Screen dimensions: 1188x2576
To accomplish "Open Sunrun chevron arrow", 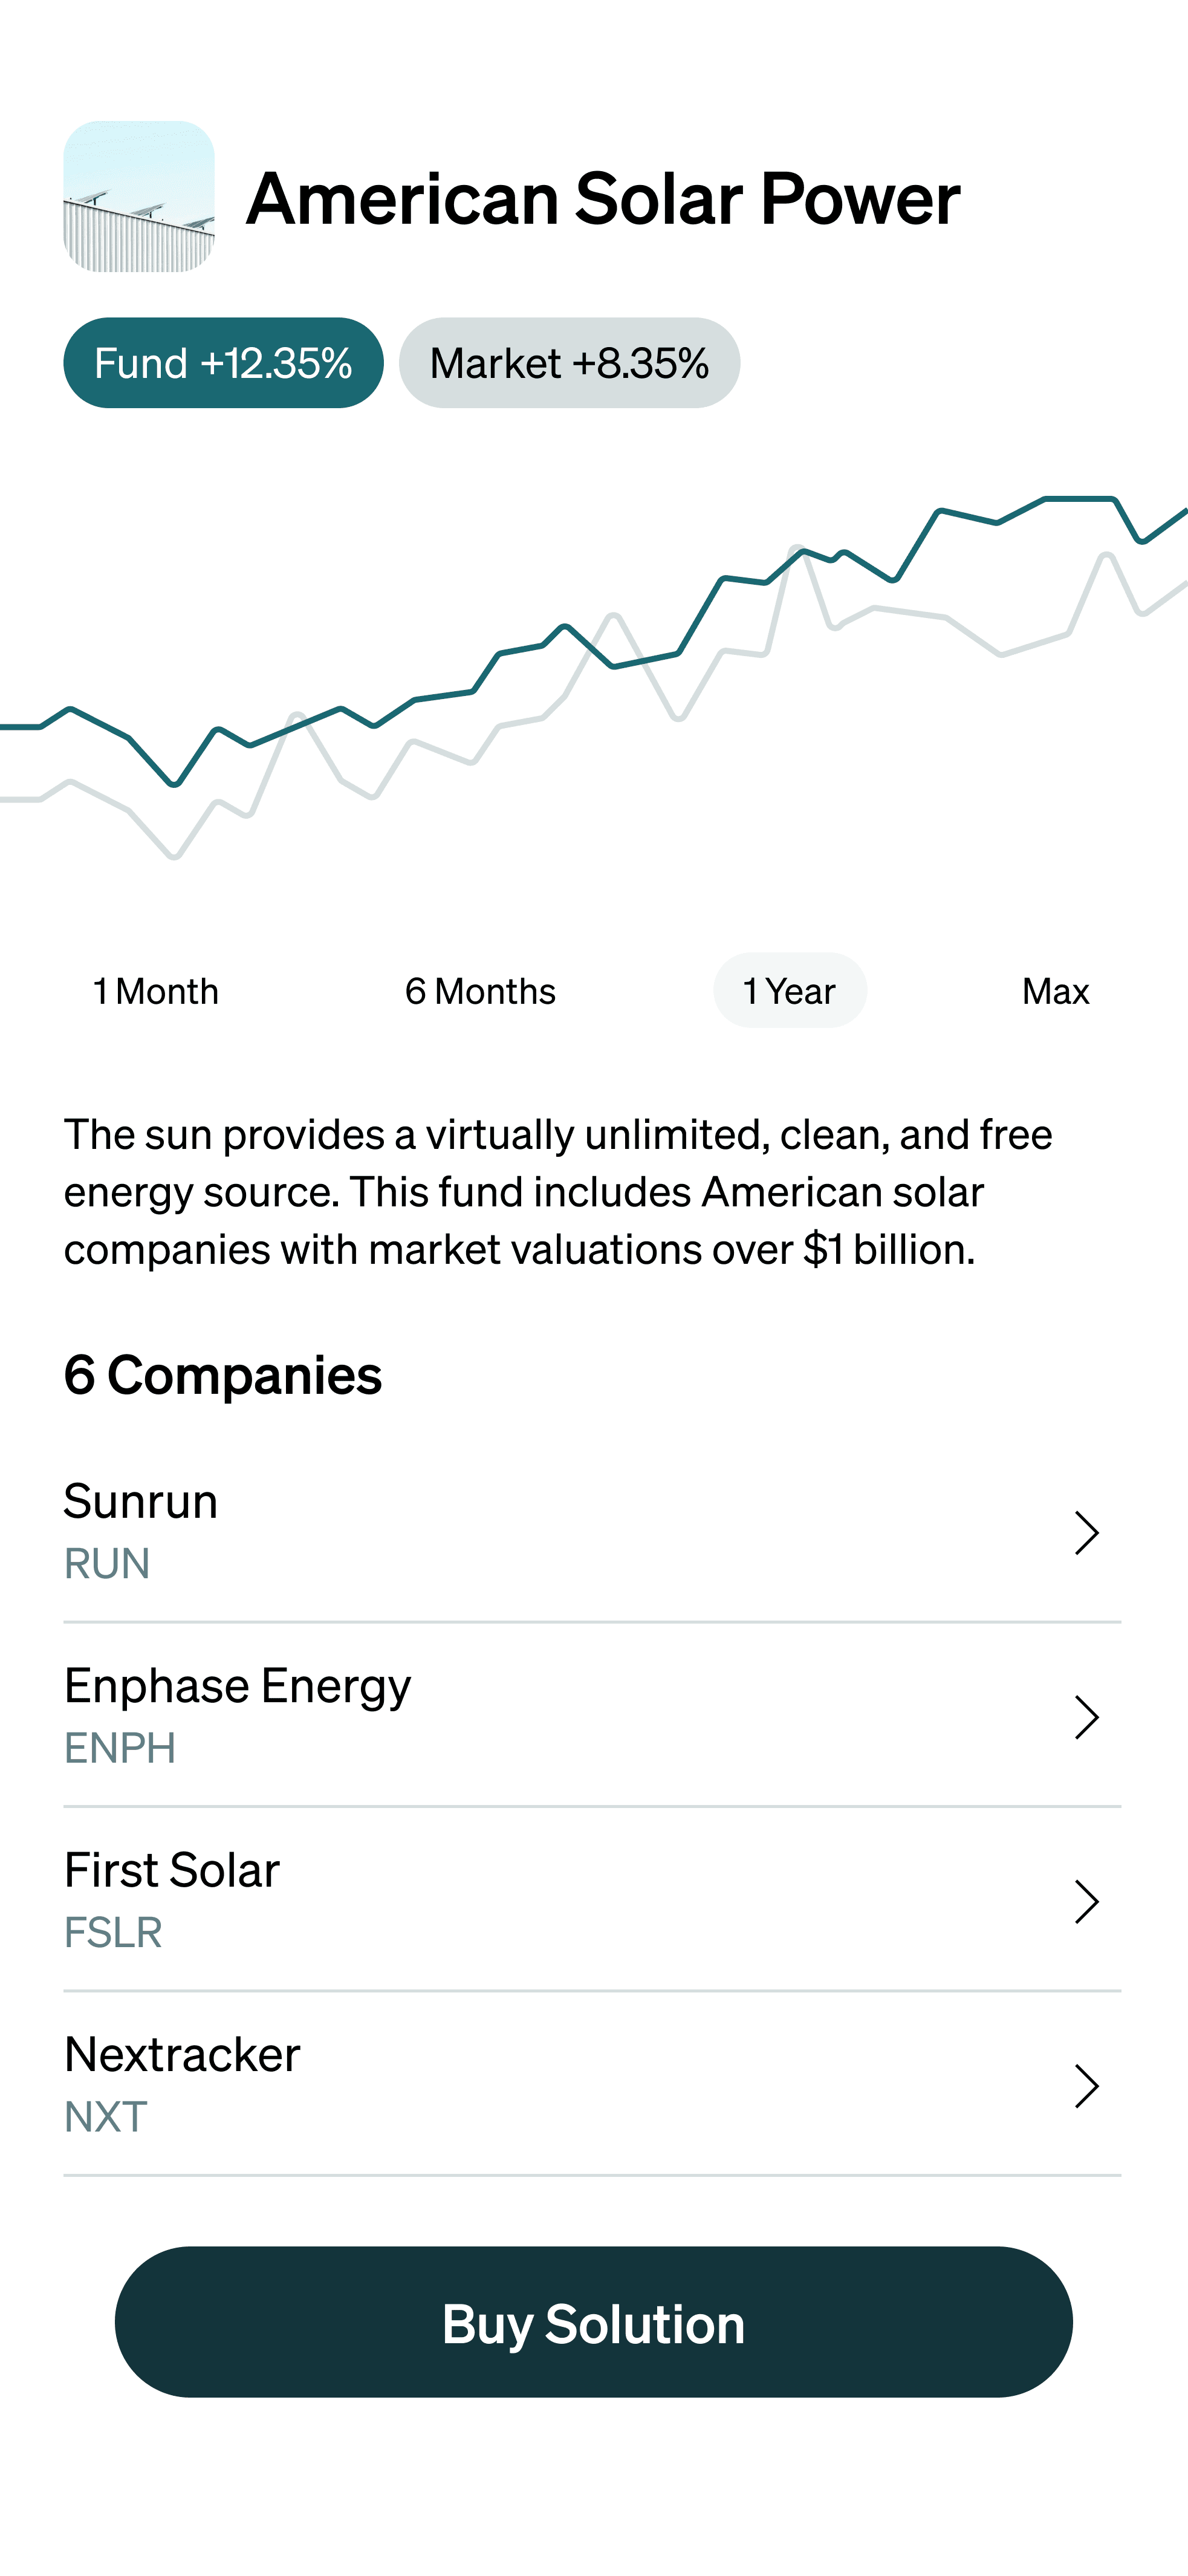I will [x=1086, y=1532].
